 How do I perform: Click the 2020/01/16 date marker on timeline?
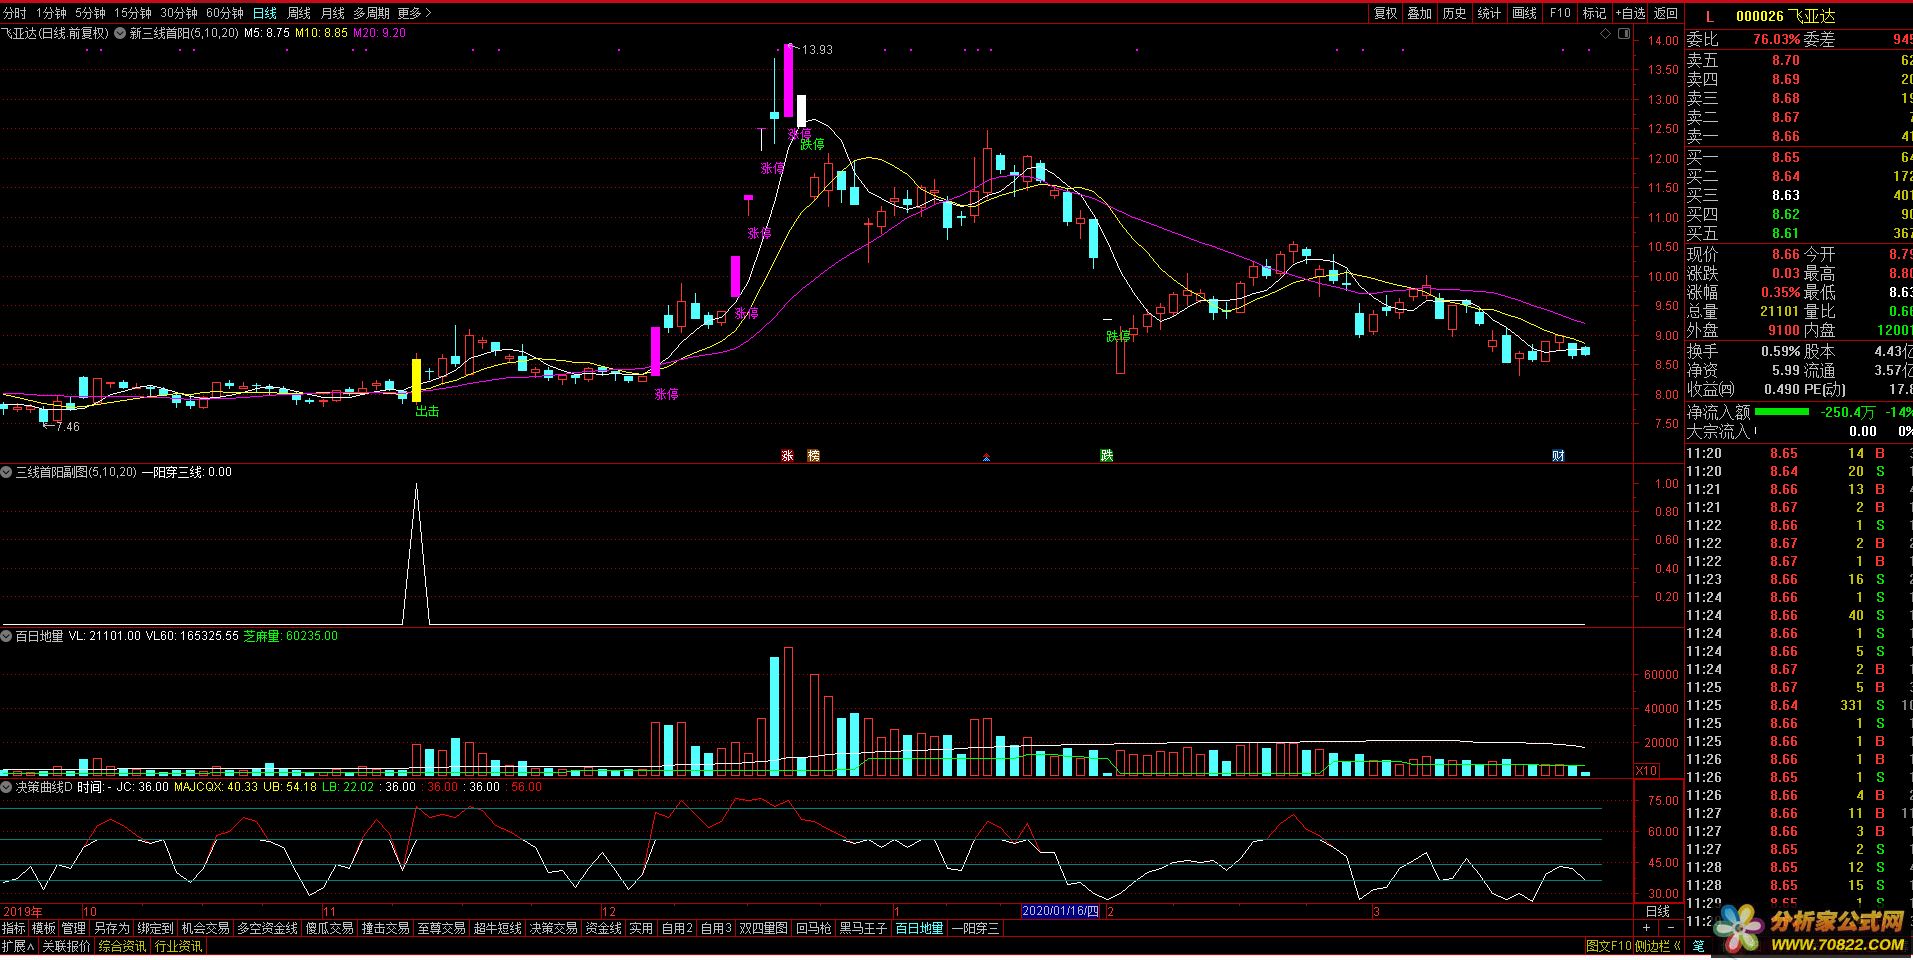pyautogui.click(x=1060, y=911)
